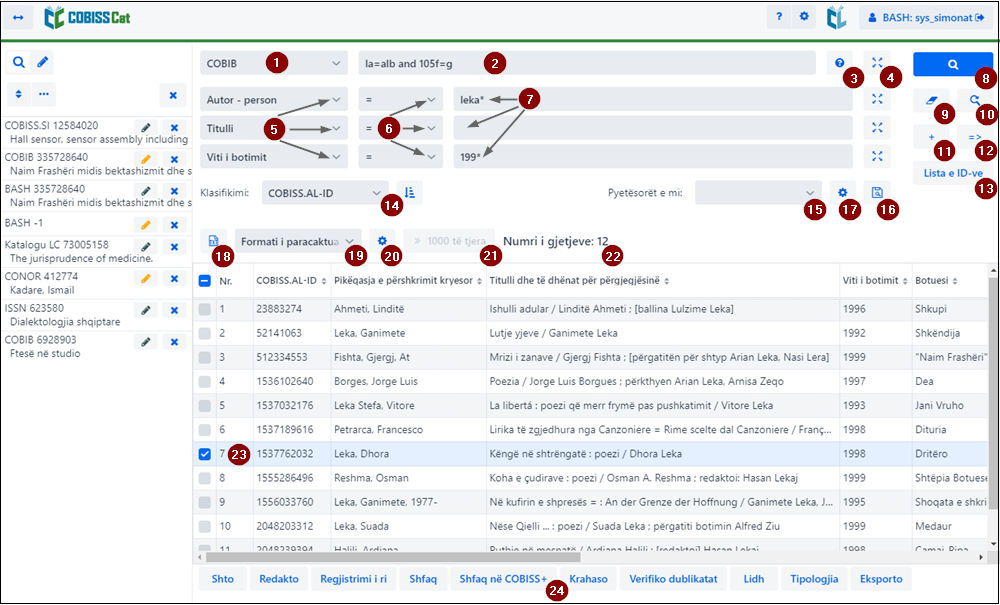Screen dimensions: 1000x605
Task: Uncheck row 7 Leka, Dhora
Action: (x=204, y=454)
